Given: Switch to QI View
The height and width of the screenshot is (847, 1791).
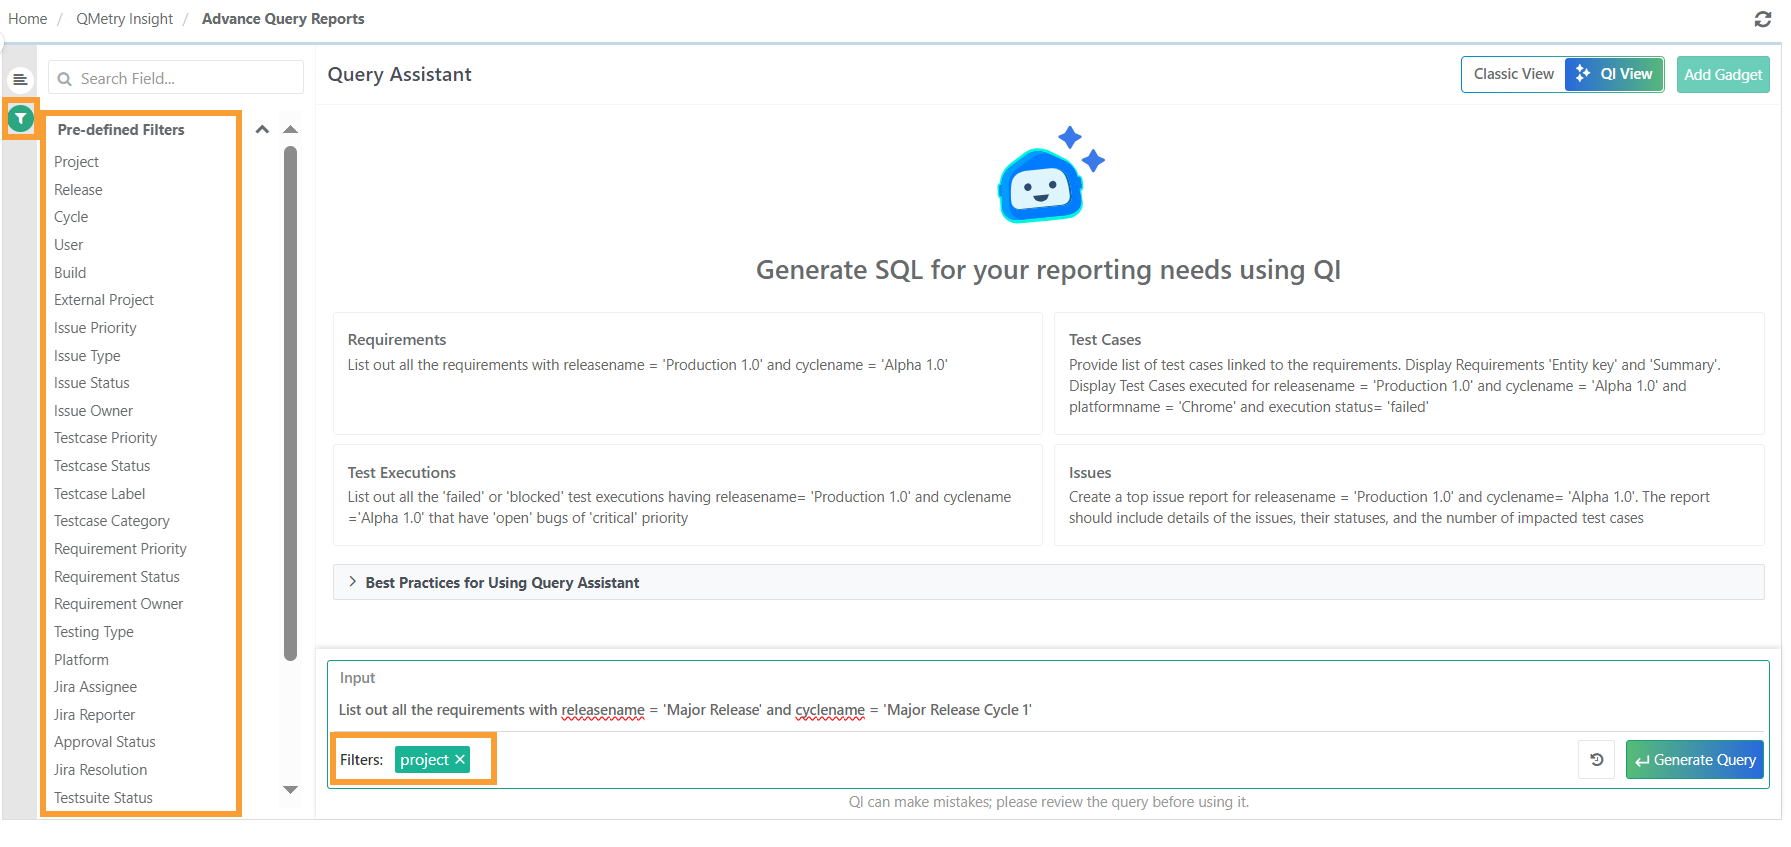Looking at the screenshot, I should click(1614, 75).
